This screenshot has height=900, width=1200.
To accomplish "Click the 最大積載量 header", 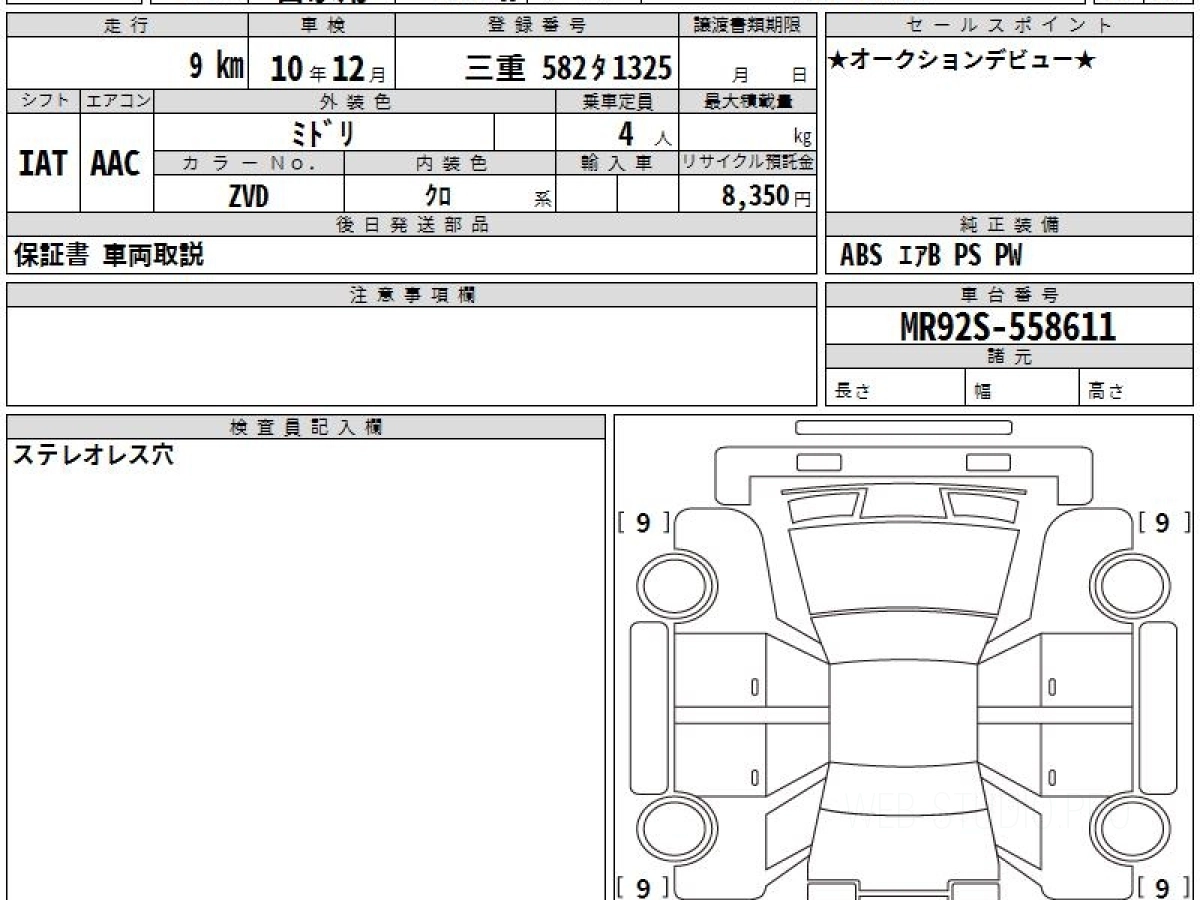I will click(x=748, y=101).
